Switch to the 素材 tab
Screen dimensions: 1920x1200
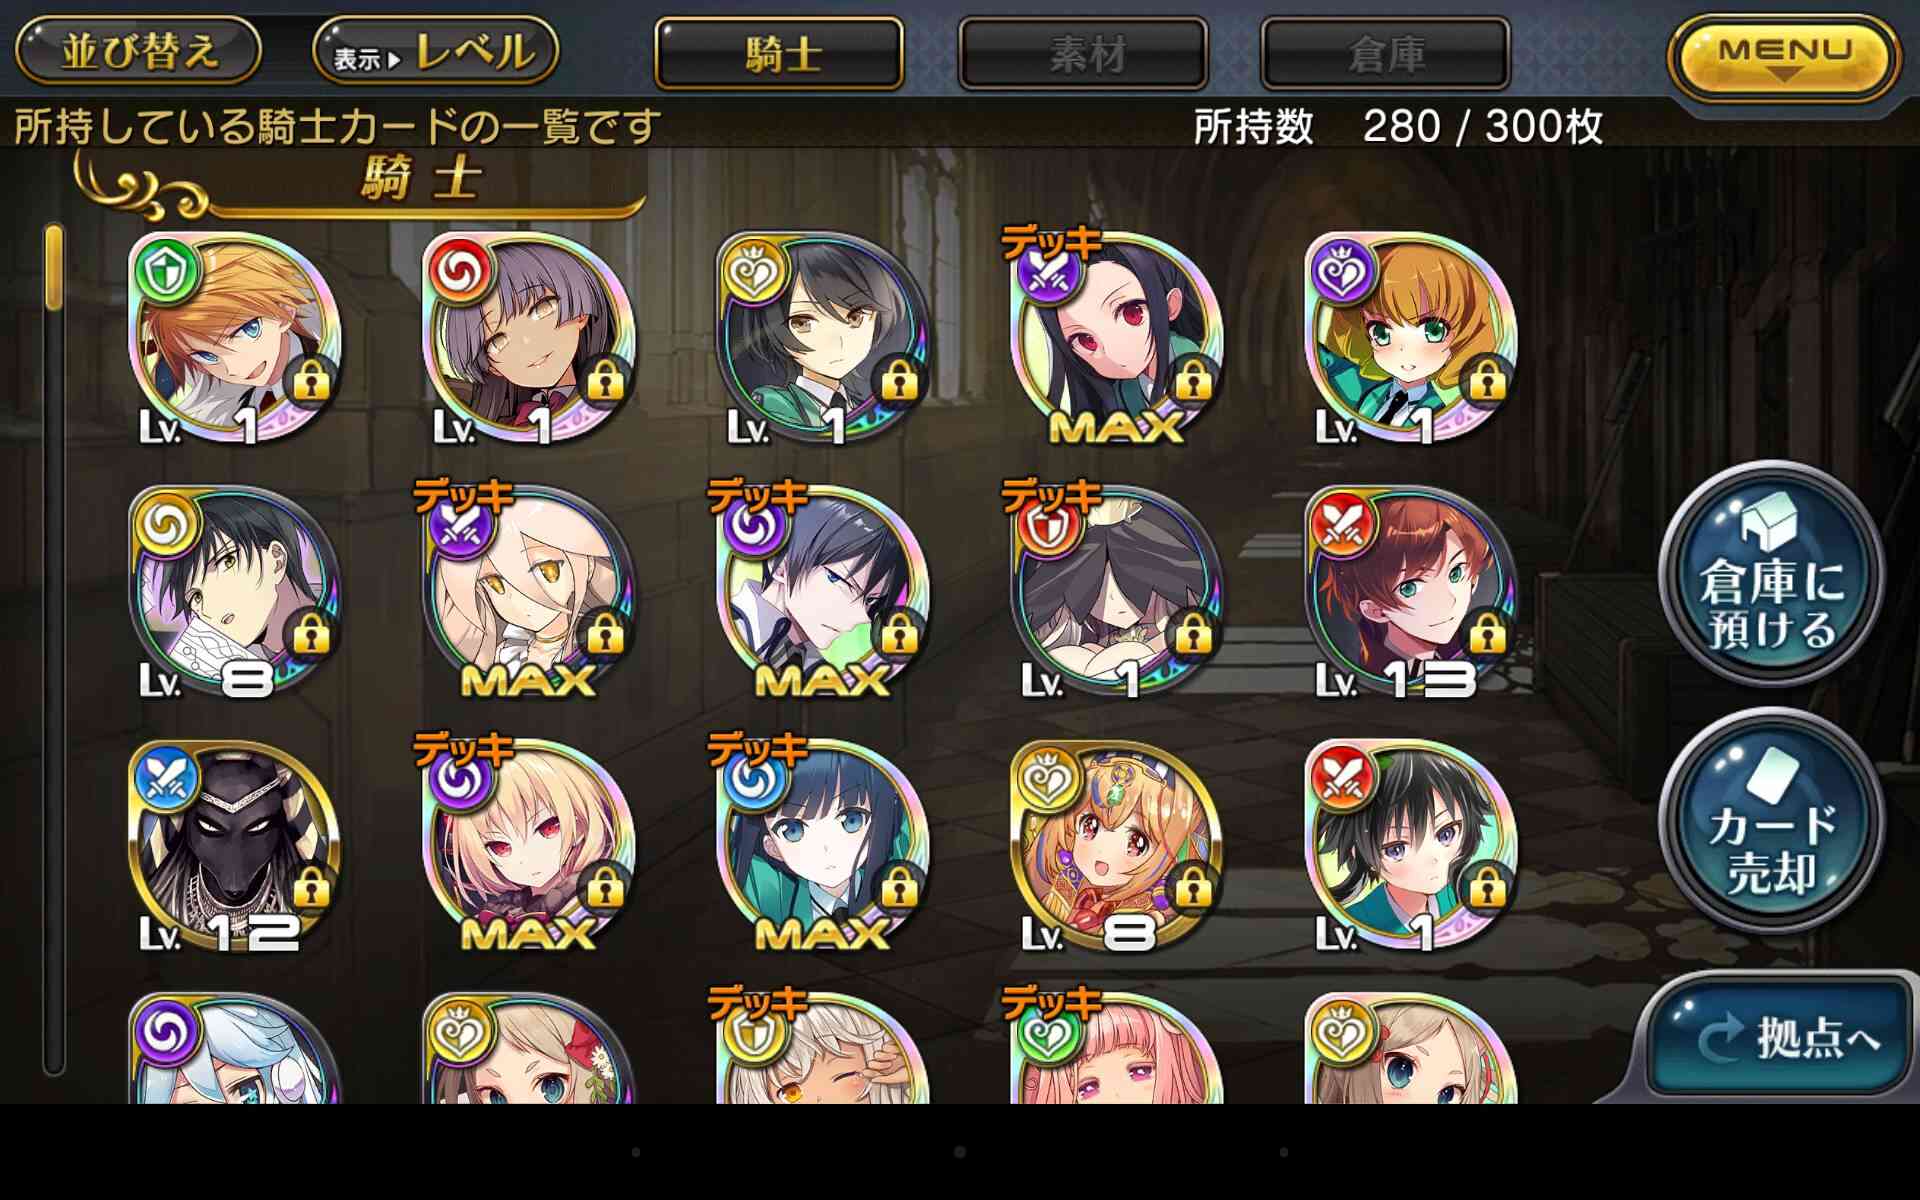1084,53
